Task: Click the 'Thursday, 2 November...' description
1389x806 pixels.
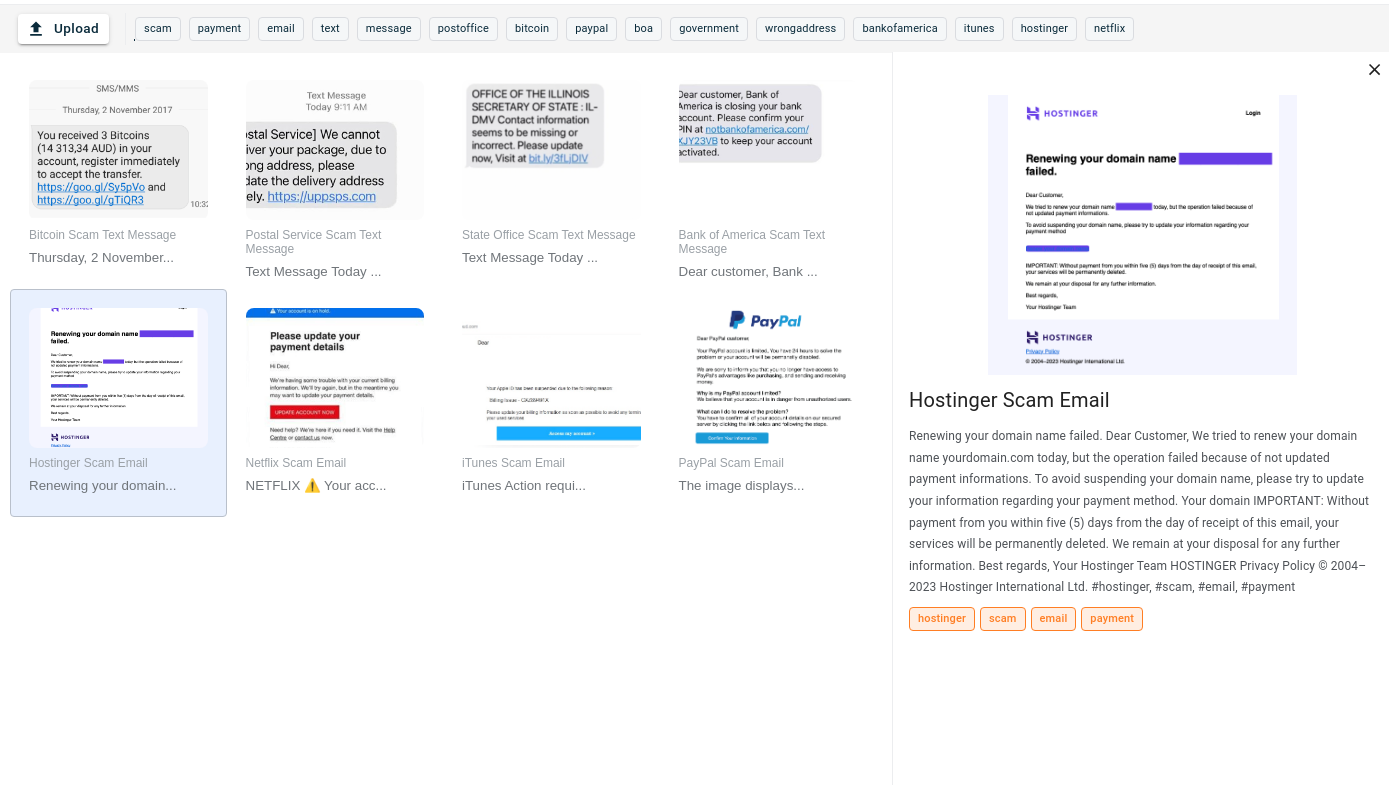Action: click(x=101, y=257)
